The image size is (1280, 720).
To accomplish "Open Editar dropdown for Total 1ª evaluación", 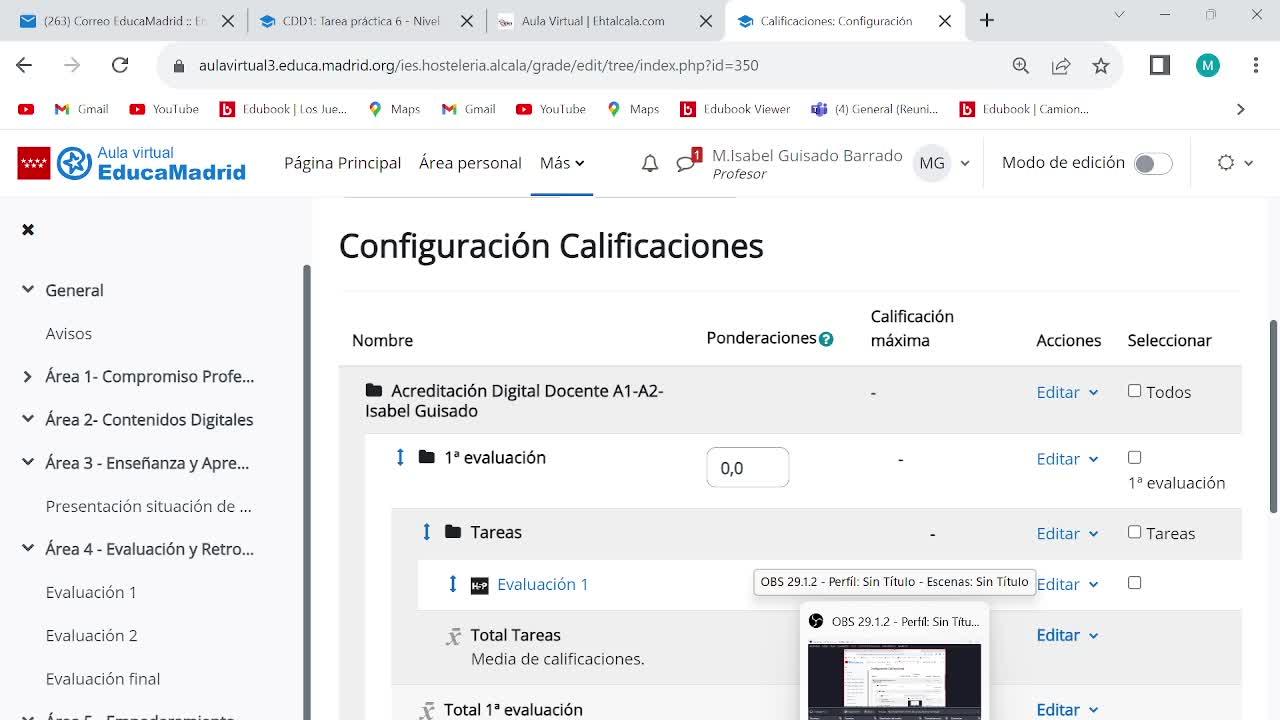I will (x=1067, y=710).
